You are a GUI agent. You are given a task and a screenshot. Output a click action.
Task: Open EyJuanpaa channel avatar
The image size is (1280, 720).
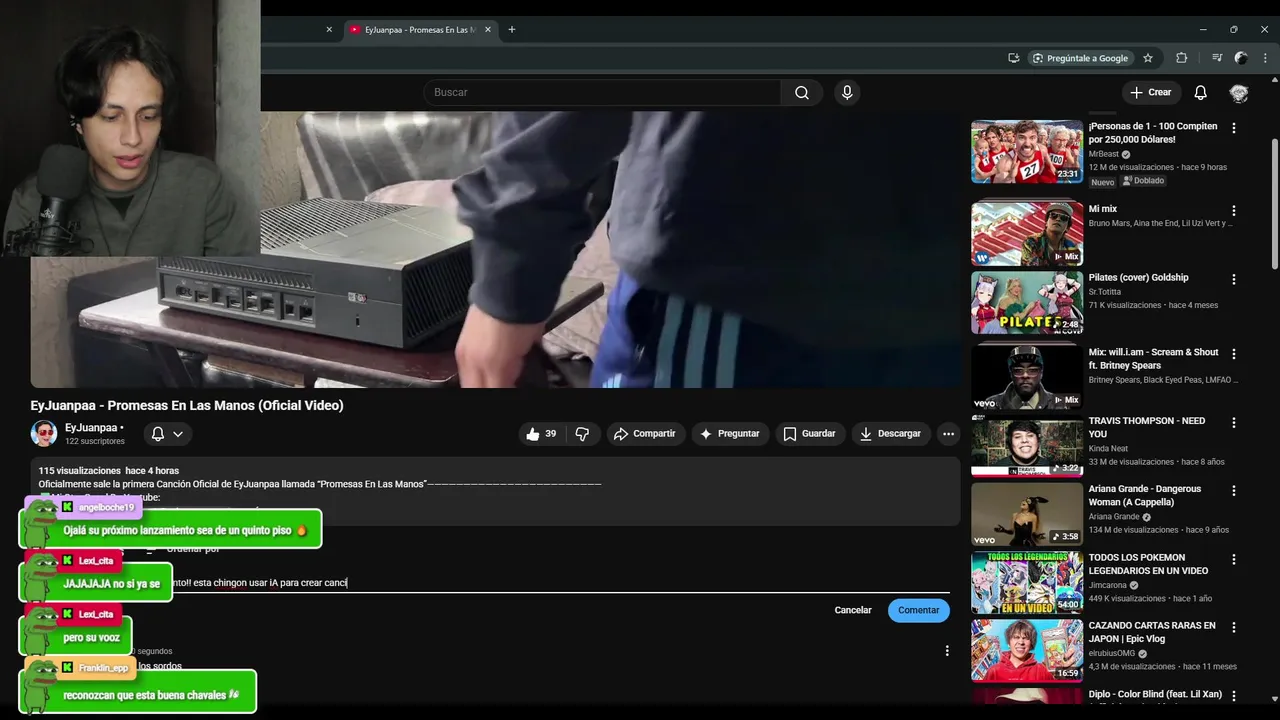pos(44,433)
